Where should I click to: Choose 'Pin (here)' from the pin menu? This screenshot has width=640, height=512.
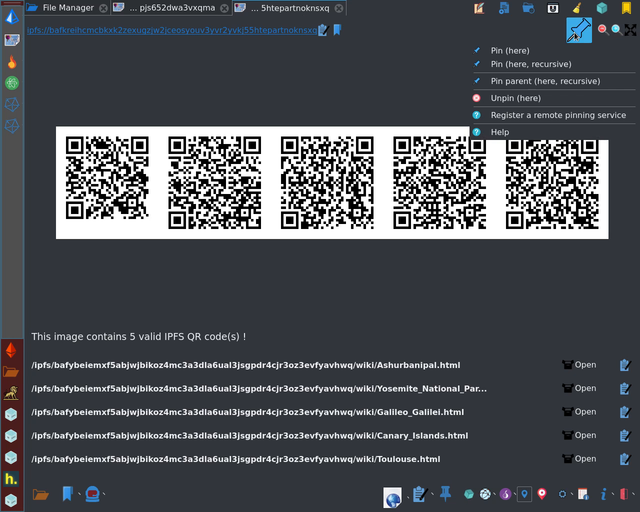(x=510, y=51)
